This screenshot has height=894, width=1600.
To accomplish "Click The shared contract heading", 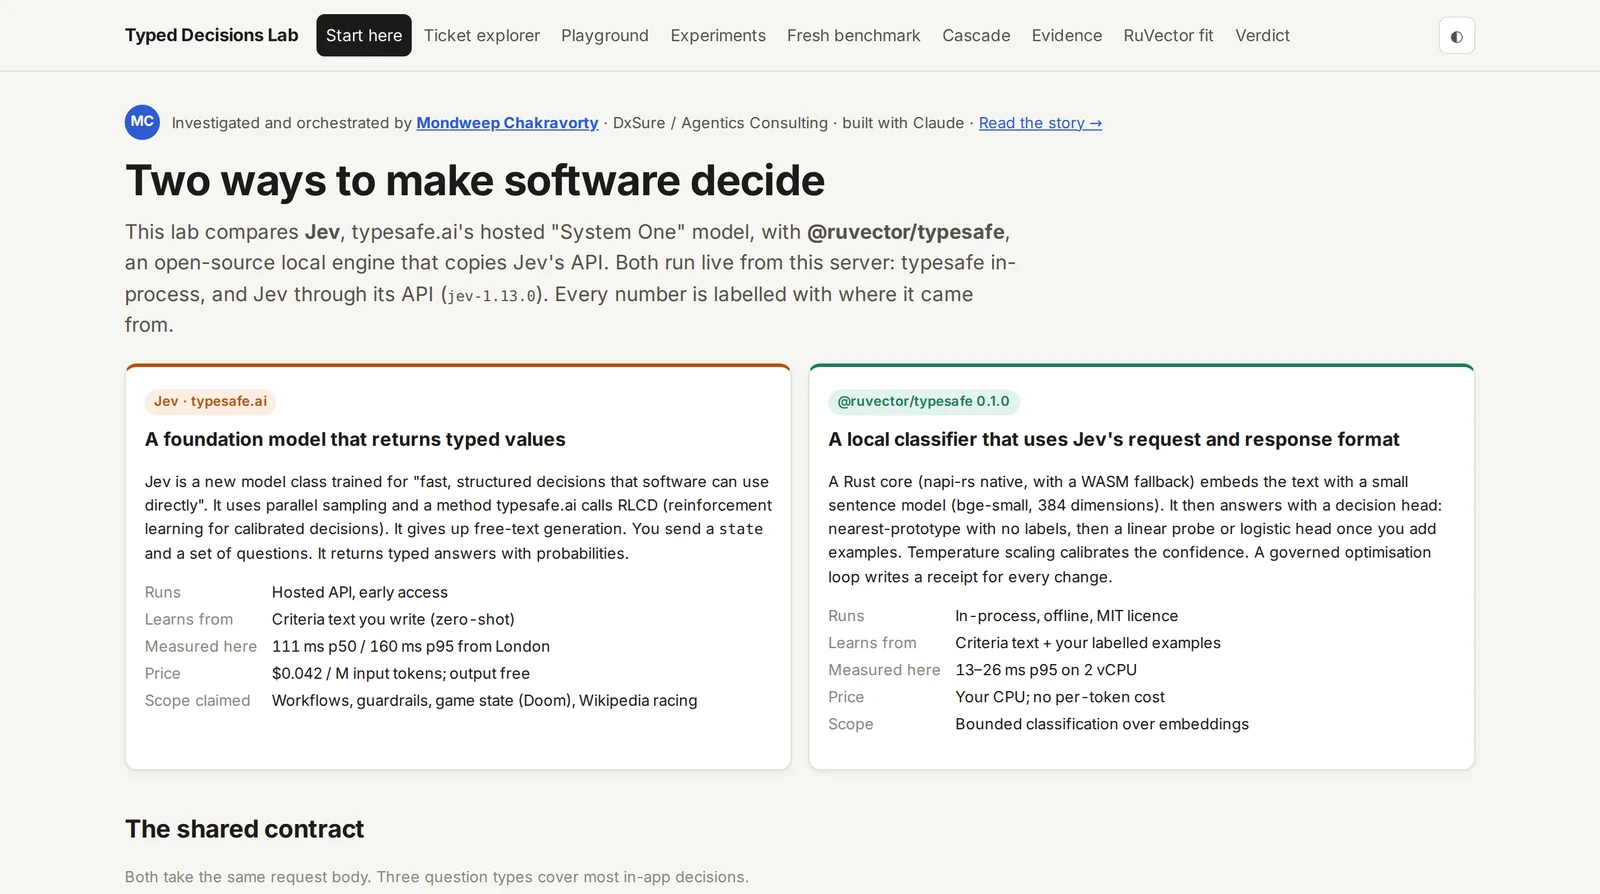I will pyautogui.click(x=244, y=829).
